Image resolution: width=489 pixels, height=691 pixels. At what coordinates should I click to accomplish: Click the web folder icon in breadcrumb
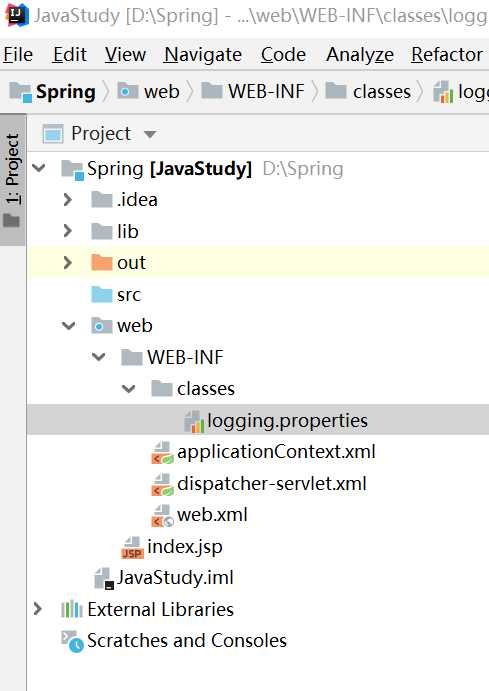128,91
